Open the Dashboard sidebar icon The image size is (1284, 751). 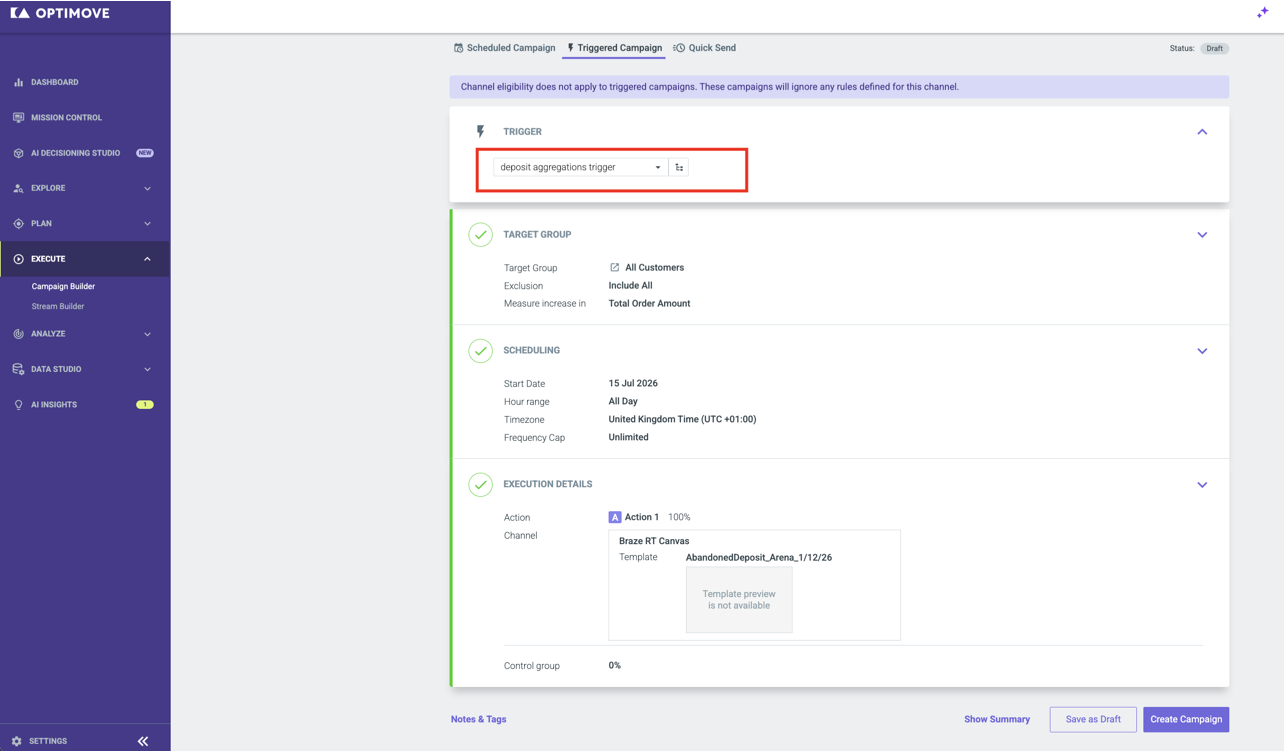click(18, 82)
